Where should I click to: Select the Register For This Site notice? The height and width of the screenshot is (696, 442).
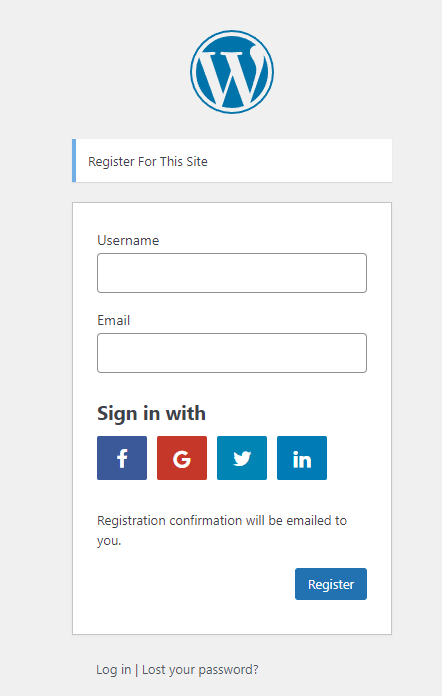pyautogui.click(x=232, y=161)
